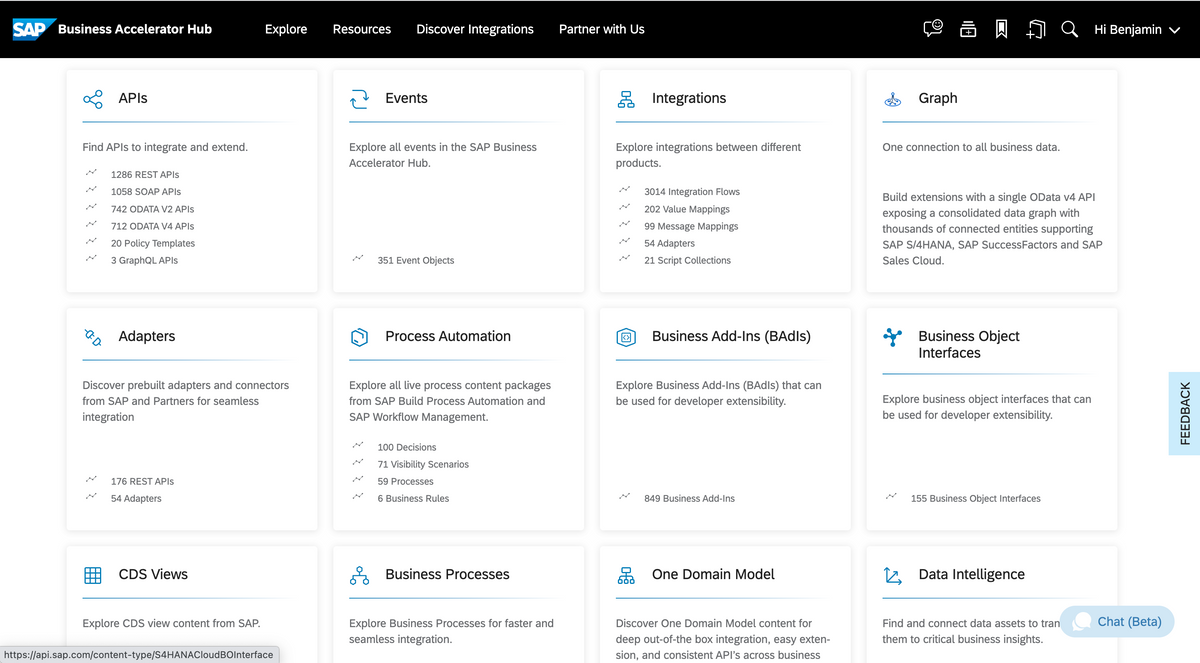
Task: Click trend icon beside 3014 Integration Flows
Action: click(625, 191)
